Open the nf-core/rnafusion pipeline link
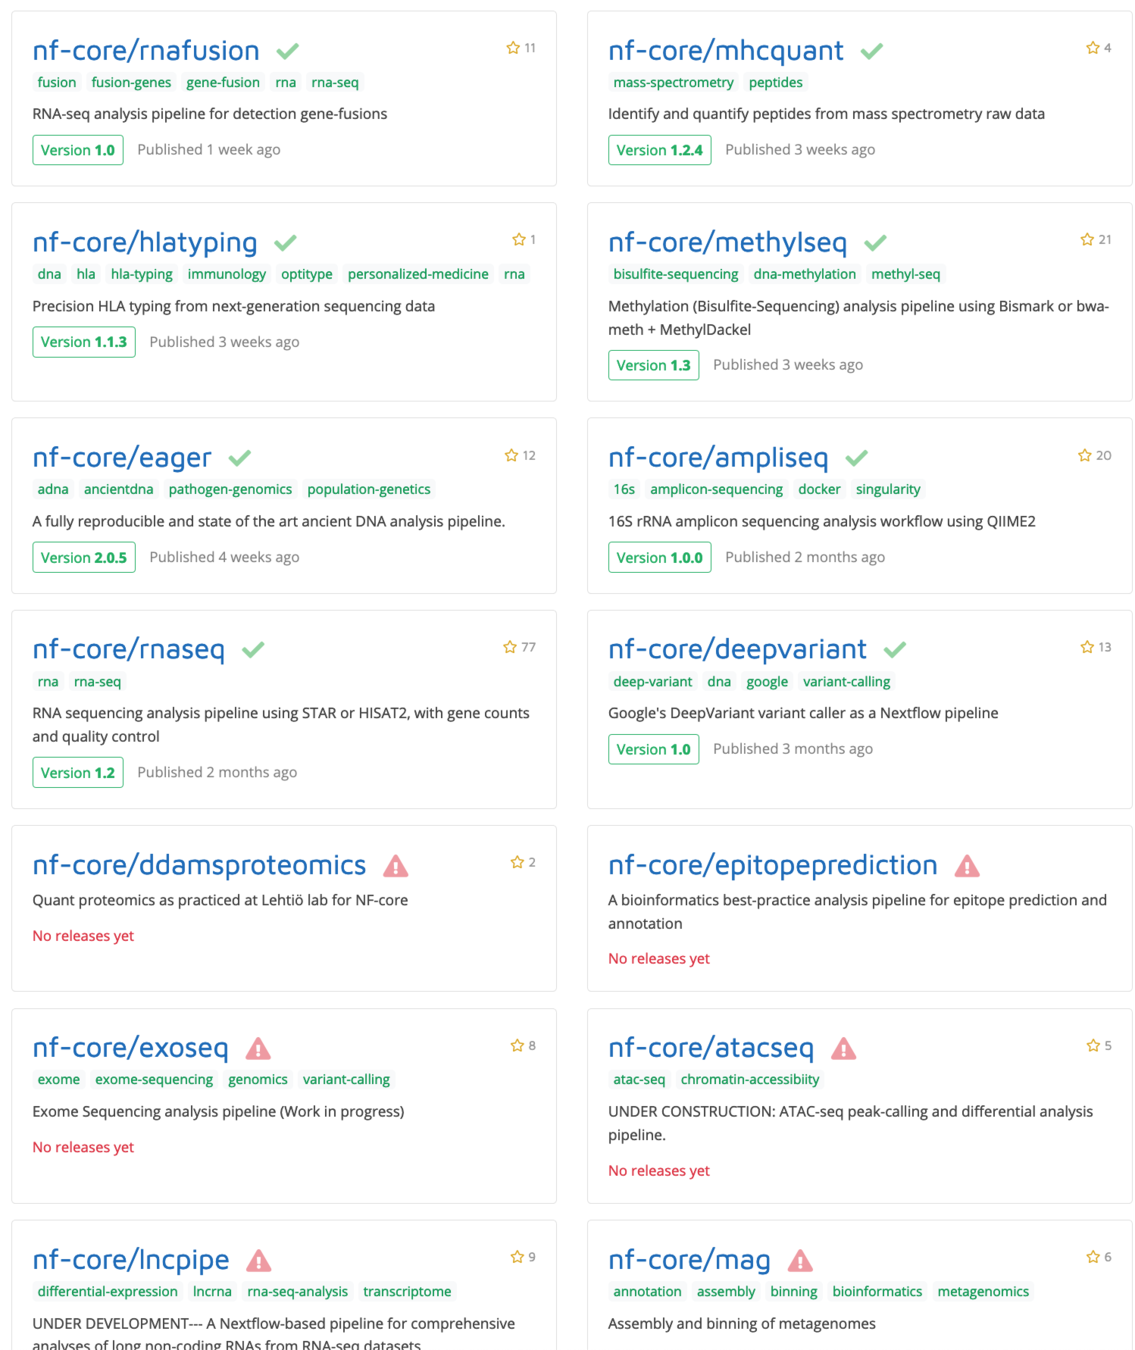 (146, 51)
